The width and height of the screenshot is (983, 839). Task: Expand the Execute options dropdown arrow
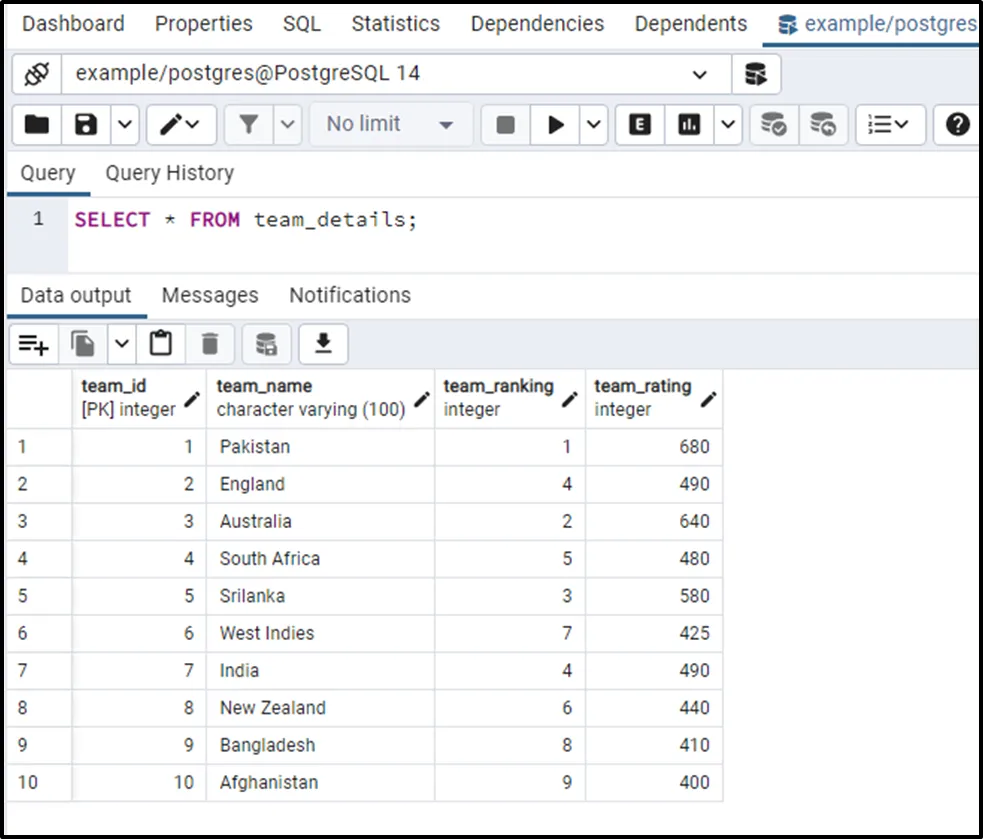[x=594, y=124]
